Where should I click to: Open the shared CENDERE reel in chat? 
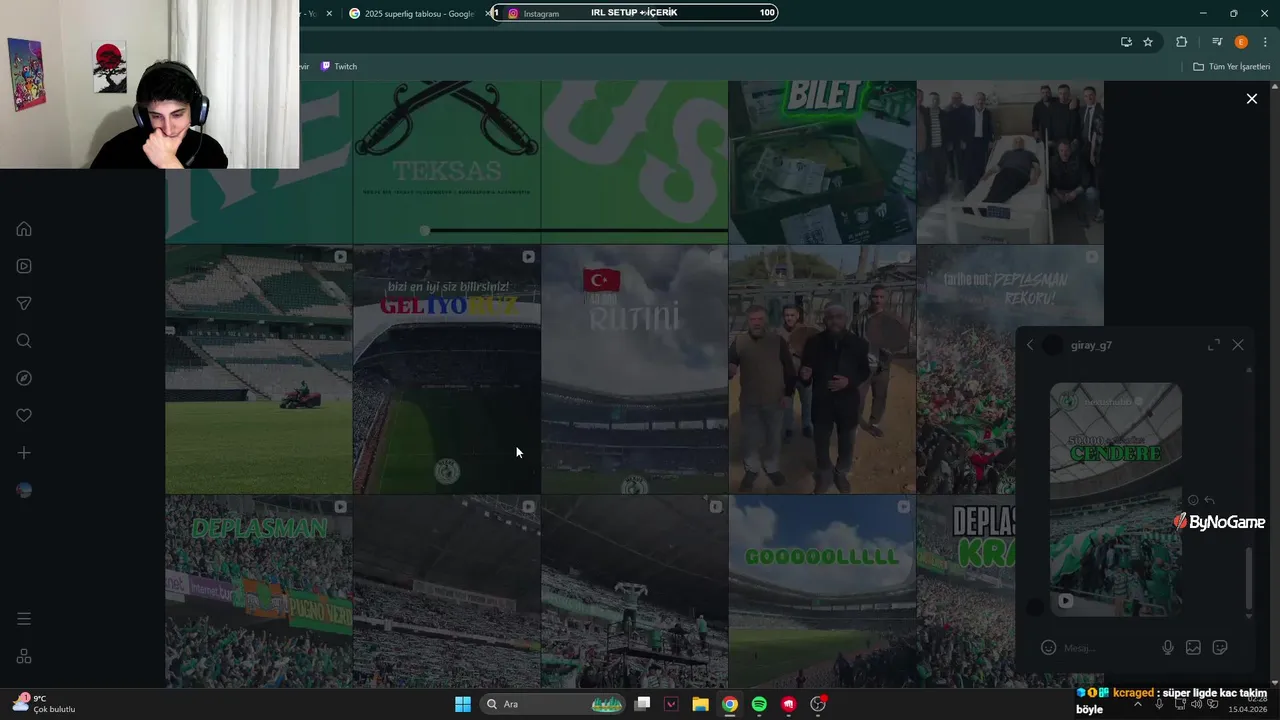(x=1116, y=500)
